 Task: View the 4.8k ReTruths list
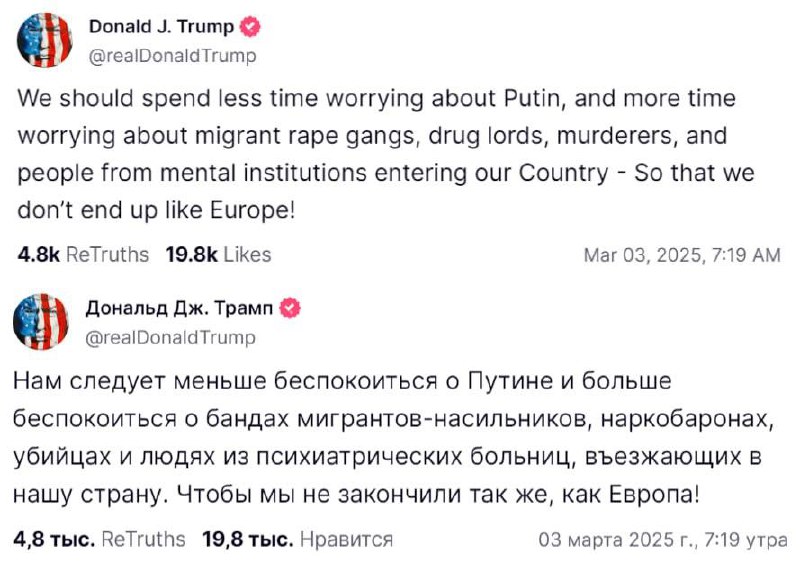[83, 255]
